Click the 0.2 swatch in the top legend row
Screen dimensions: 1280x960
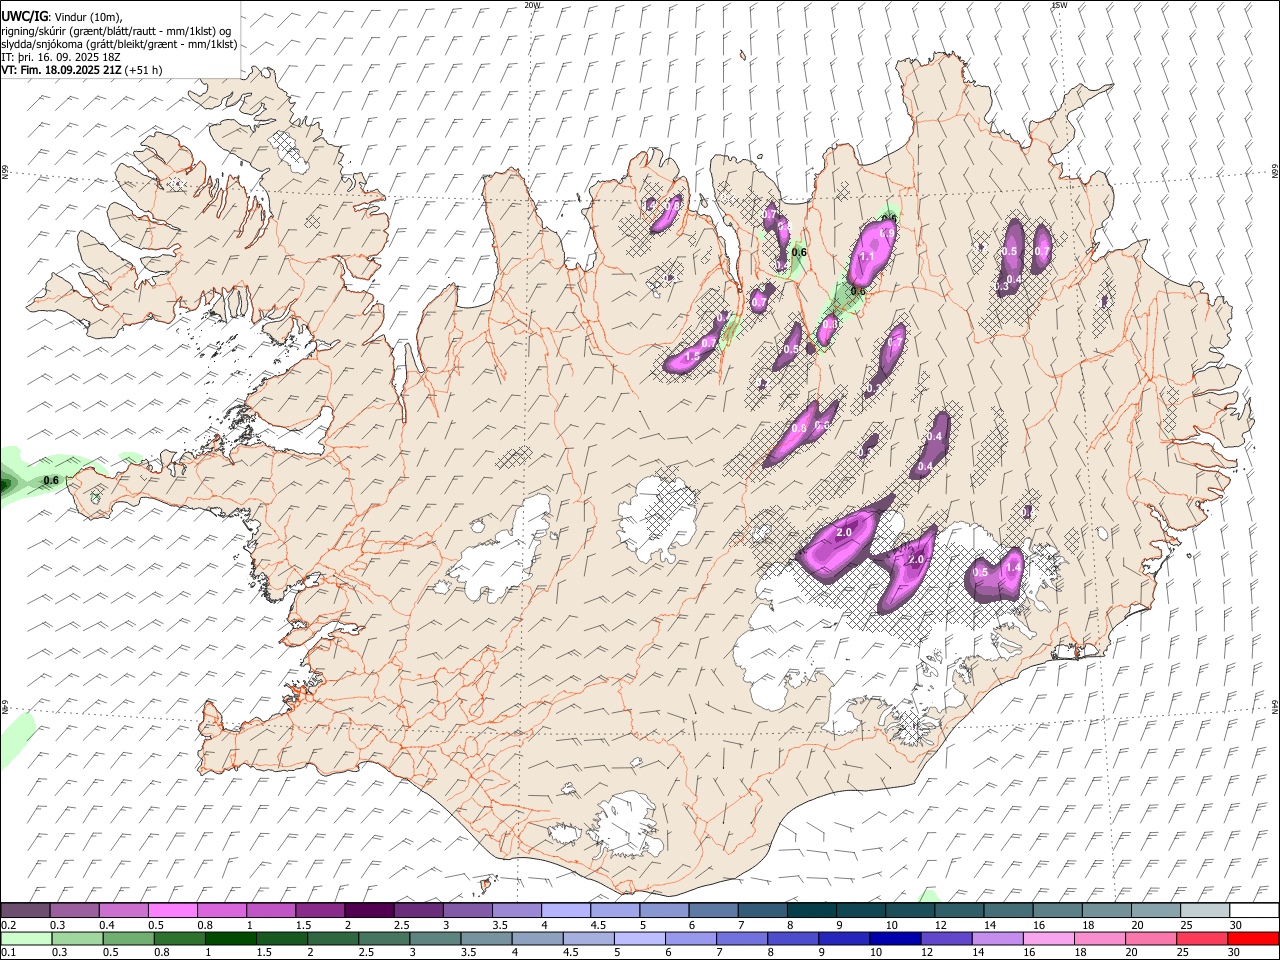tap(25, 910)
